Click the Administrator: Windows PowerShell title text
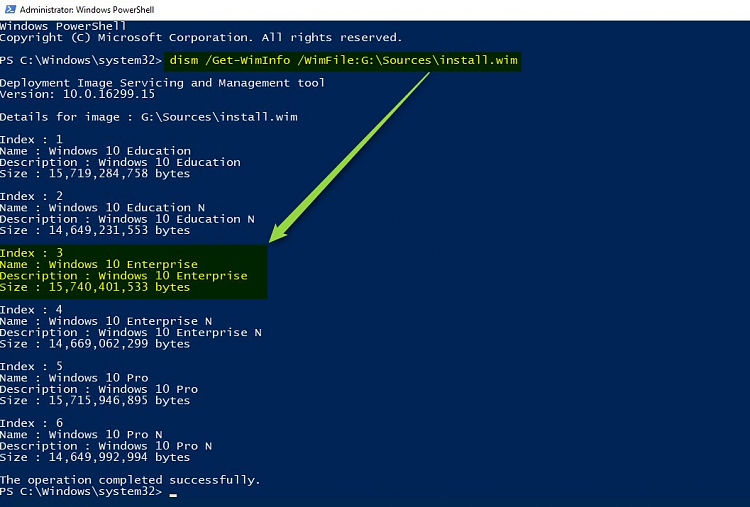Viewport: 750px width, 507px height. pyautogui.click(x=87, y=10)
